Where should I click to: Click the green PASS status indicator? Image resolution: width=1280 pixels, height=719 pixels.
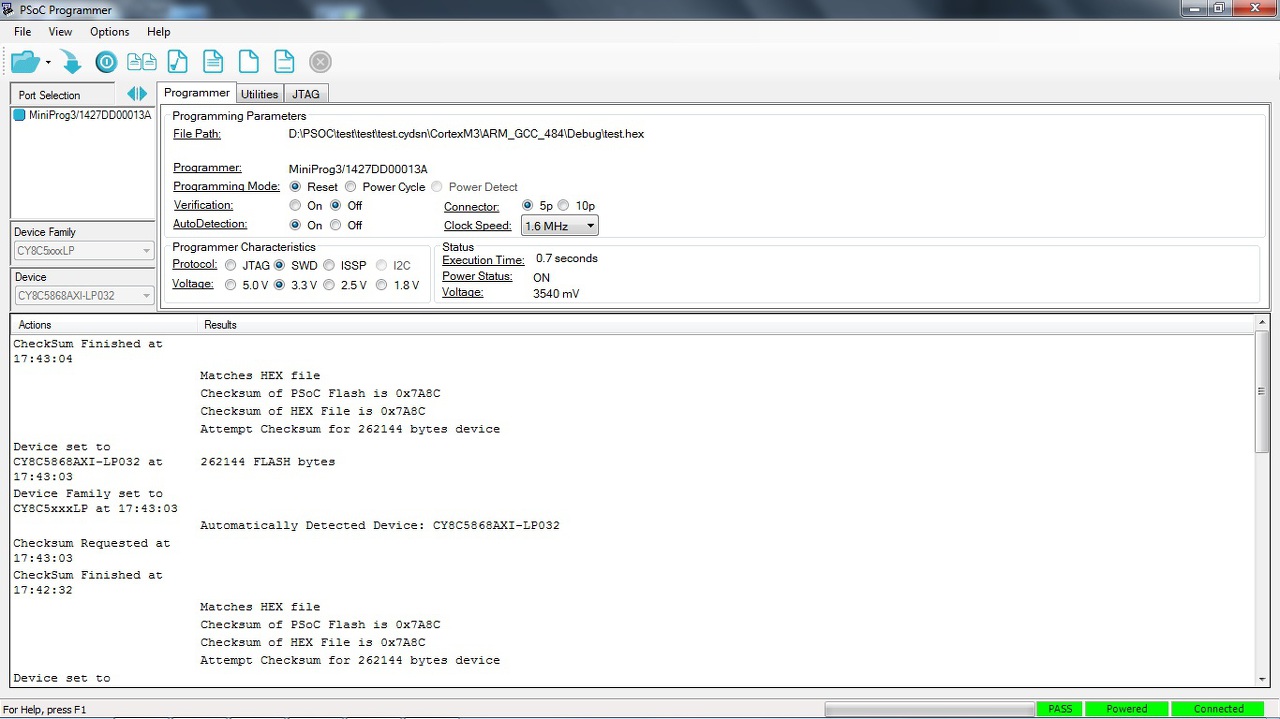[x=1060, y=709]
